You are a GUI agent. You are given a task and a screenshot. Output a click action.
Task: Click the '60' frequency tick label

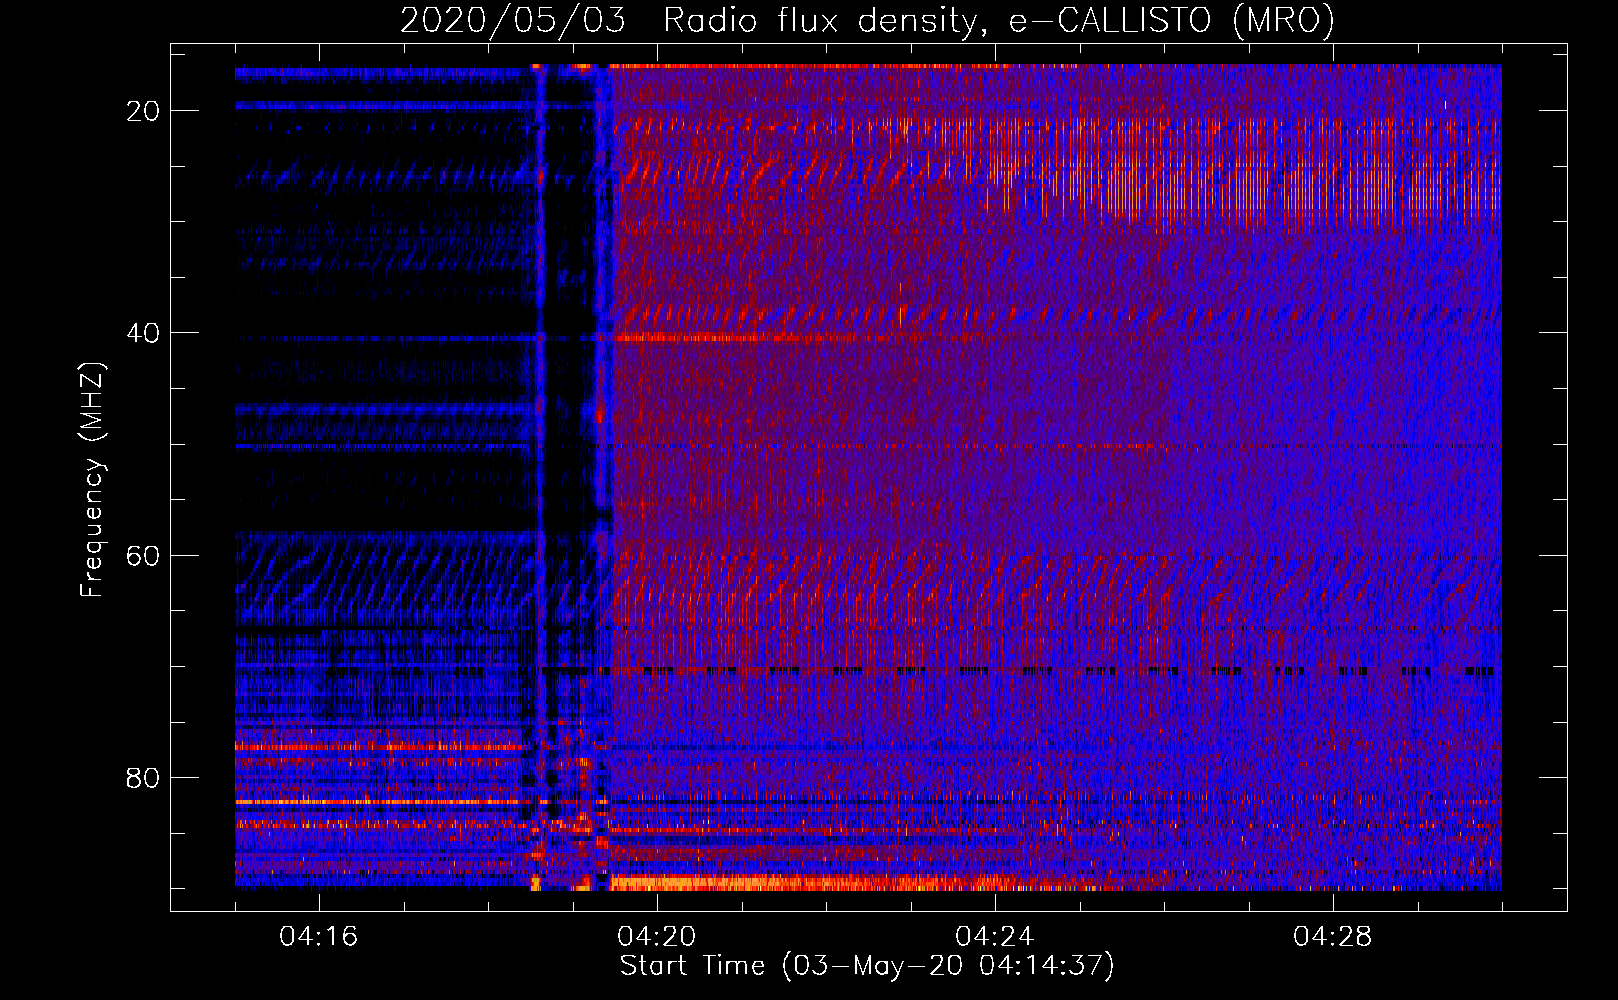143,555
